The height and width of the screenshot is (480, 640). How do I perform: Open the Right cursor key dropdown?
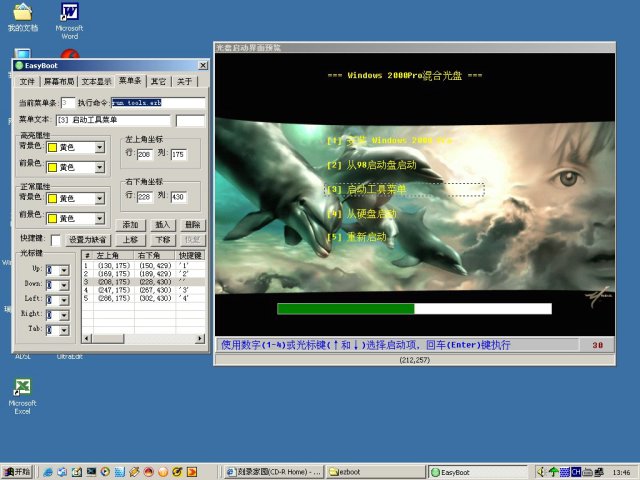point(64,315)
